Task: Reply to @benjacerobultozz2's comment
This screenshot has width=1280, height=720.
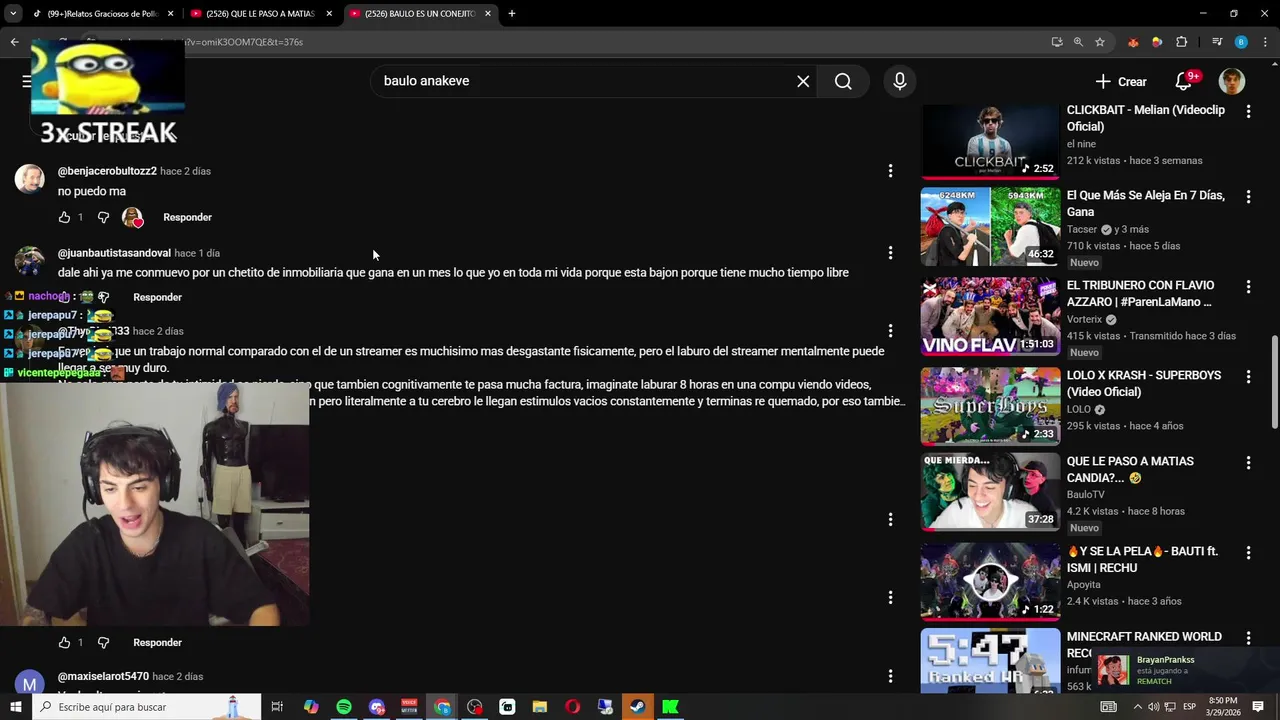Action: (x=187, y=217)
